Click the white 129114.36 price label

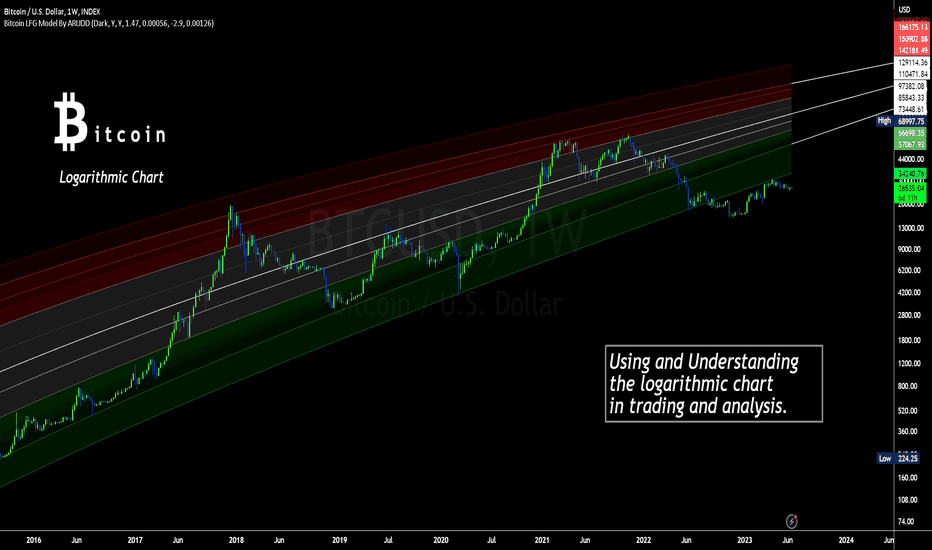(x=912, y=62)
